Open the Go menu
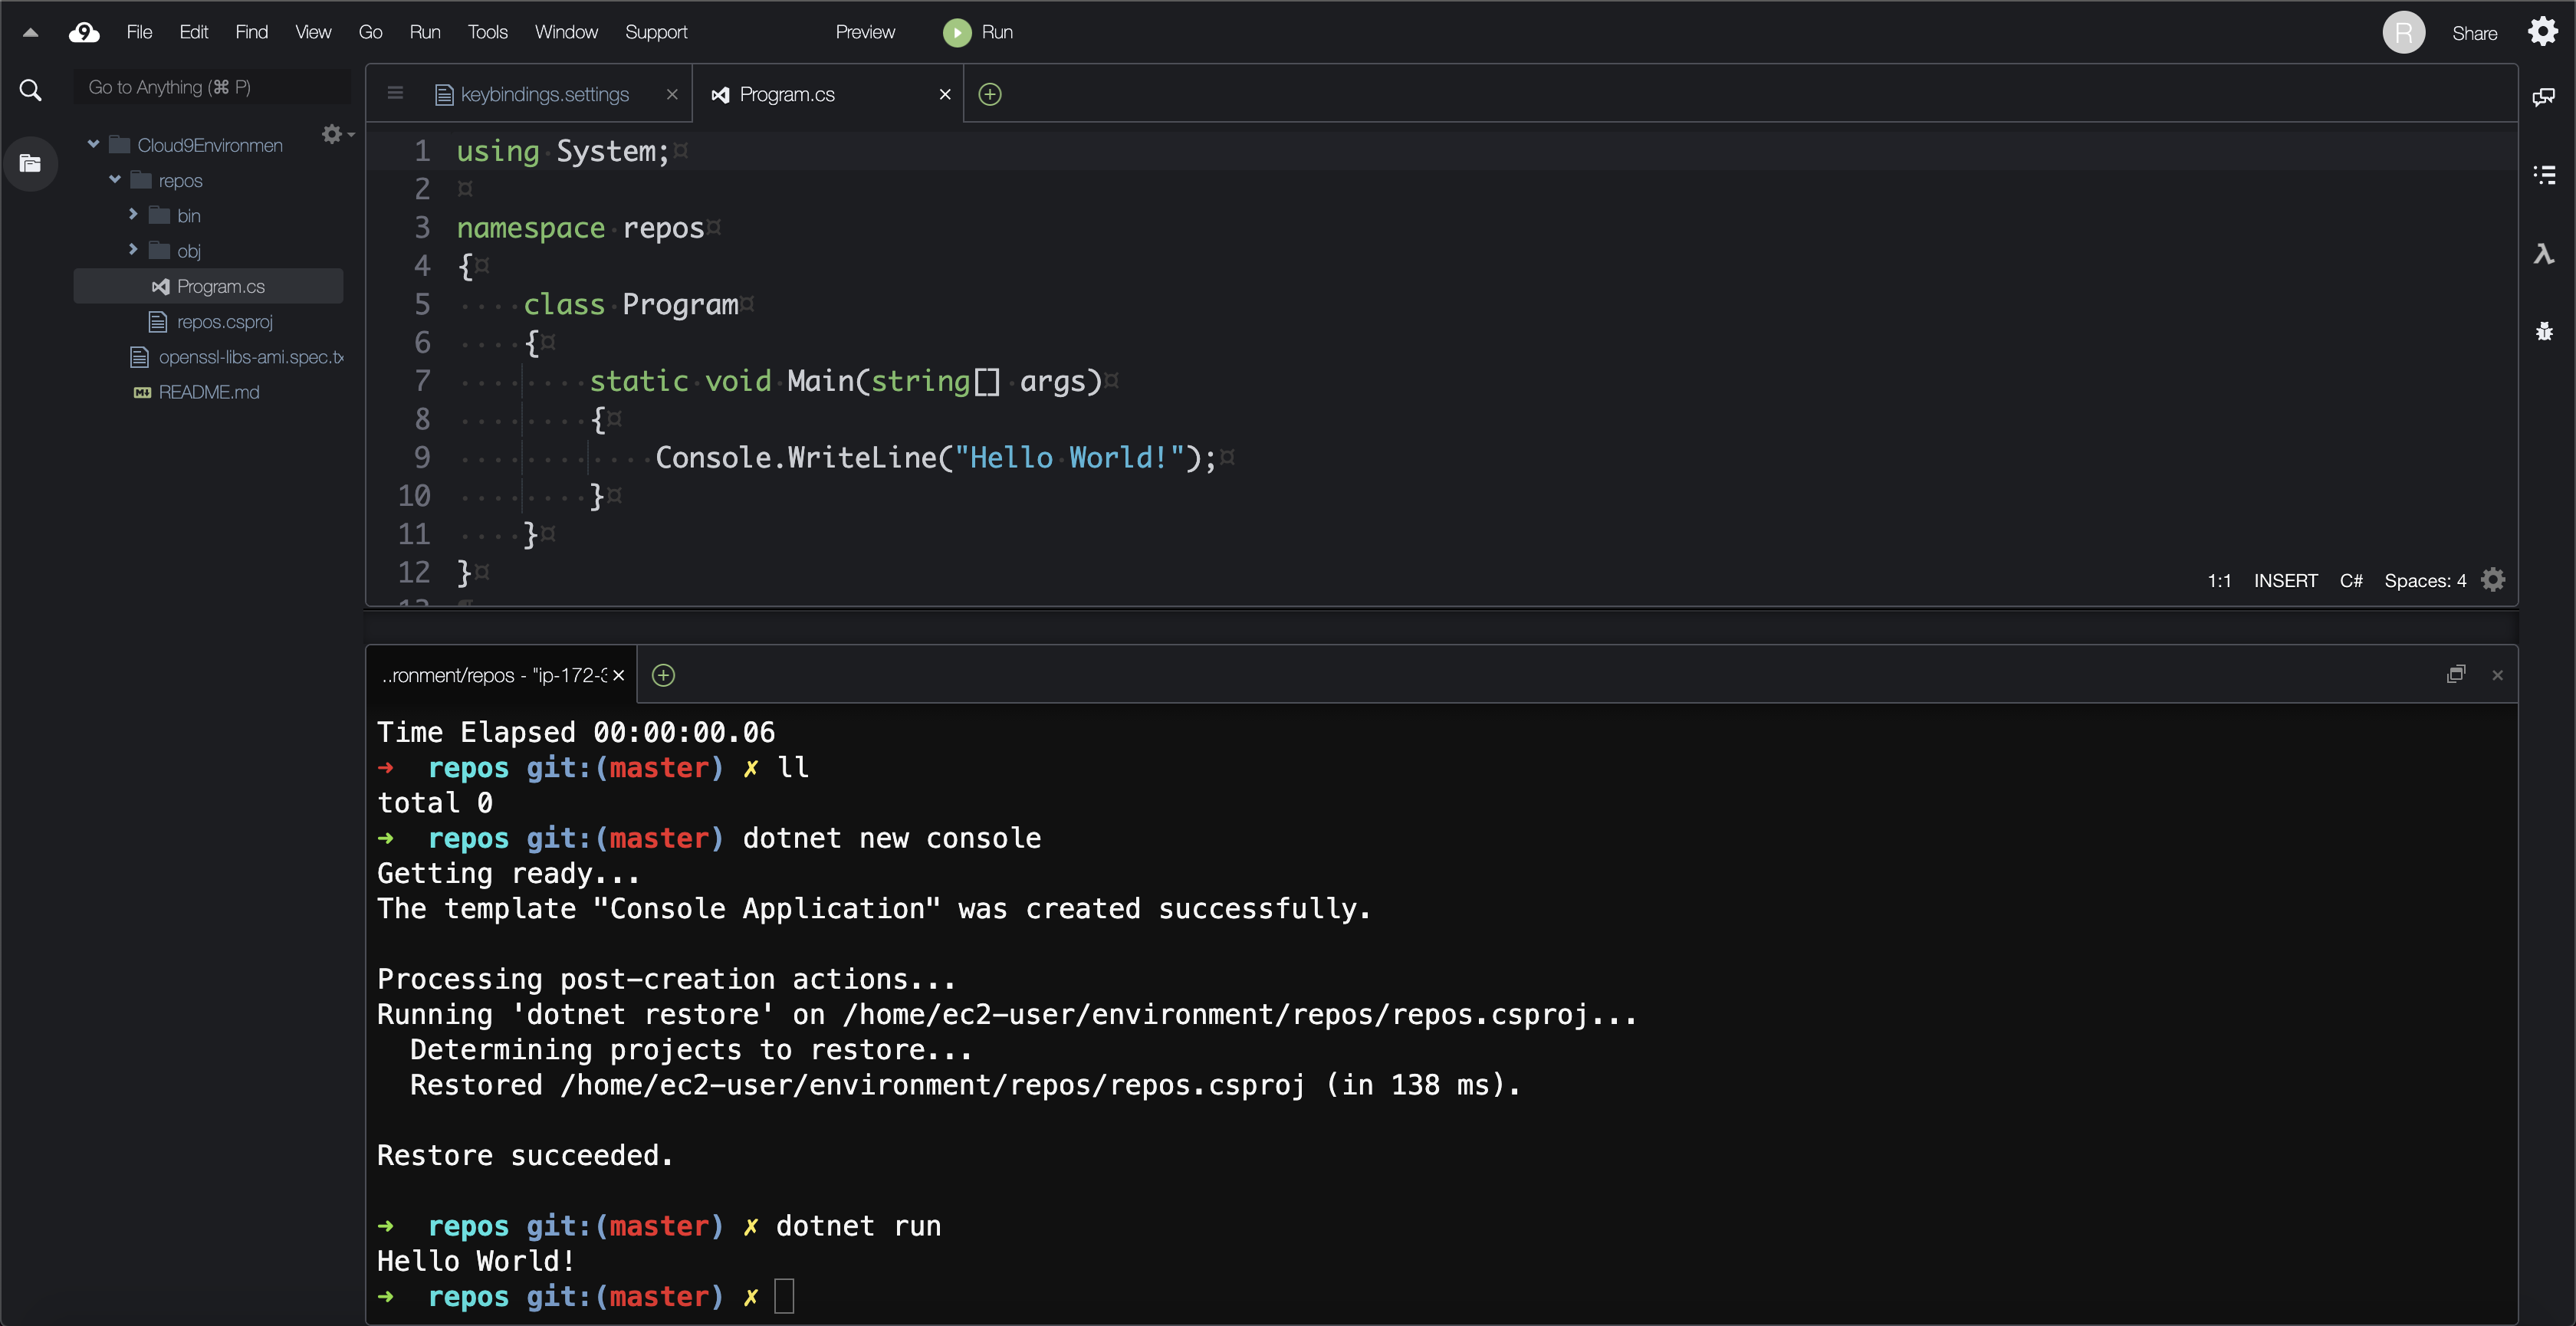 (x=370, y=32)
